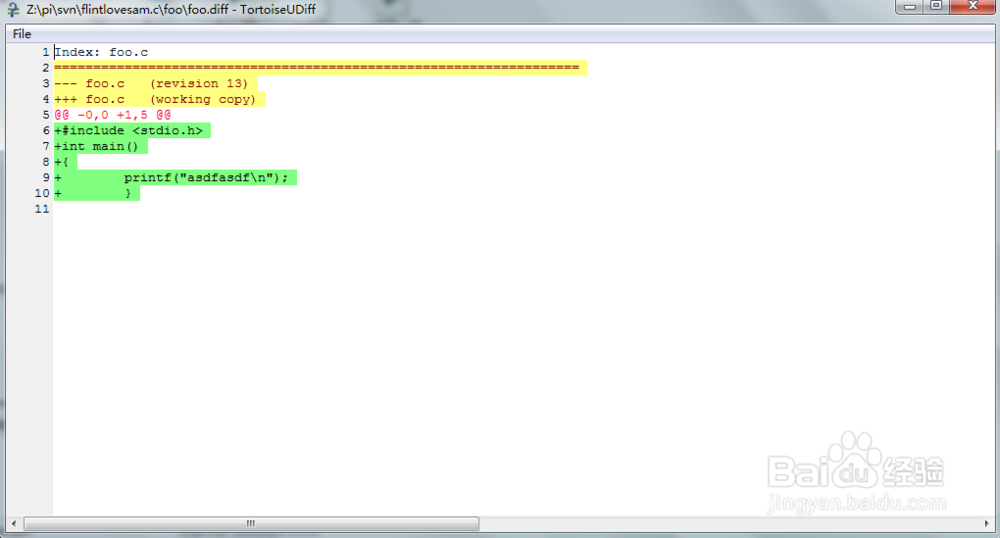Click the "+#include <stdio.h>" line

[132, 131]
